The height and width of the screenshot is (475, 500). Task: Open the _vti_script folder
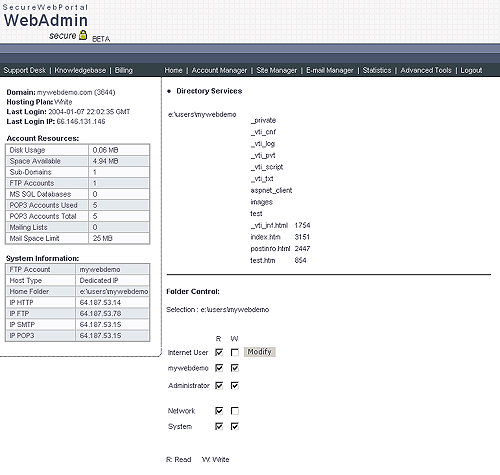(267, 167)
